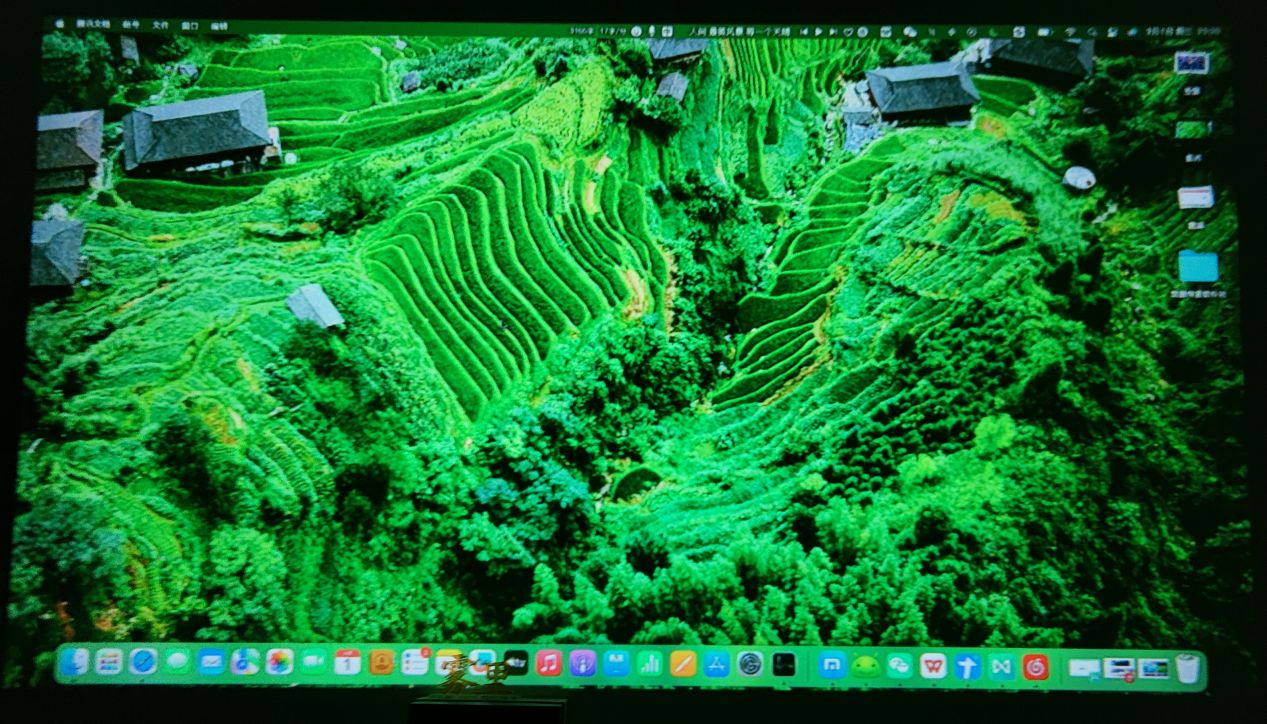Launch Maps from the Dock
Viewport: 1267px width, 724px height.
pos(245,661)
